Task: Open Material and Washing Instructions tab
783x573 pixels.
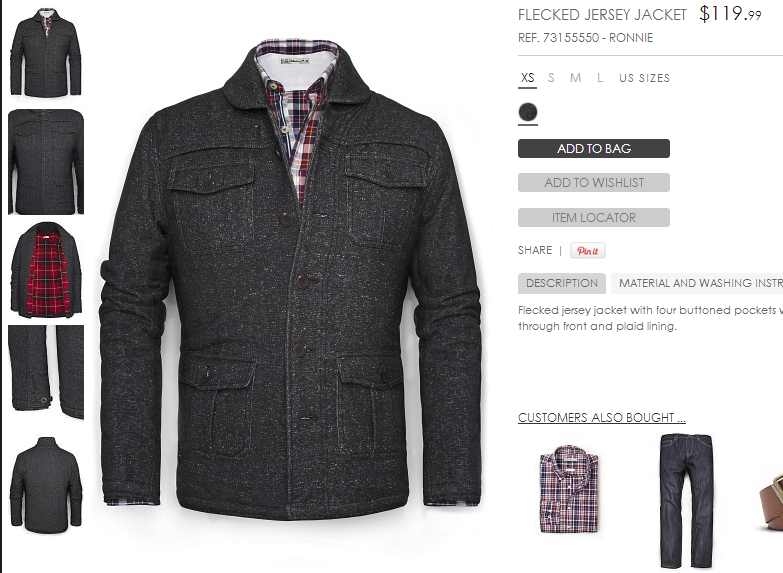Action: (x=698, y=283)
